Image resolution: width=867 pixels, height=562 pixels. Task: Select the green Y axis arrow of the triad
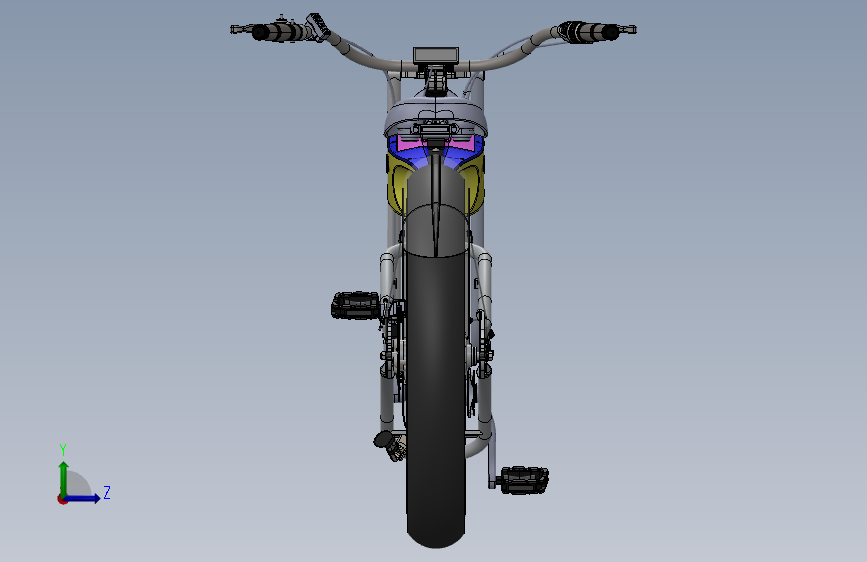(64, 479)
